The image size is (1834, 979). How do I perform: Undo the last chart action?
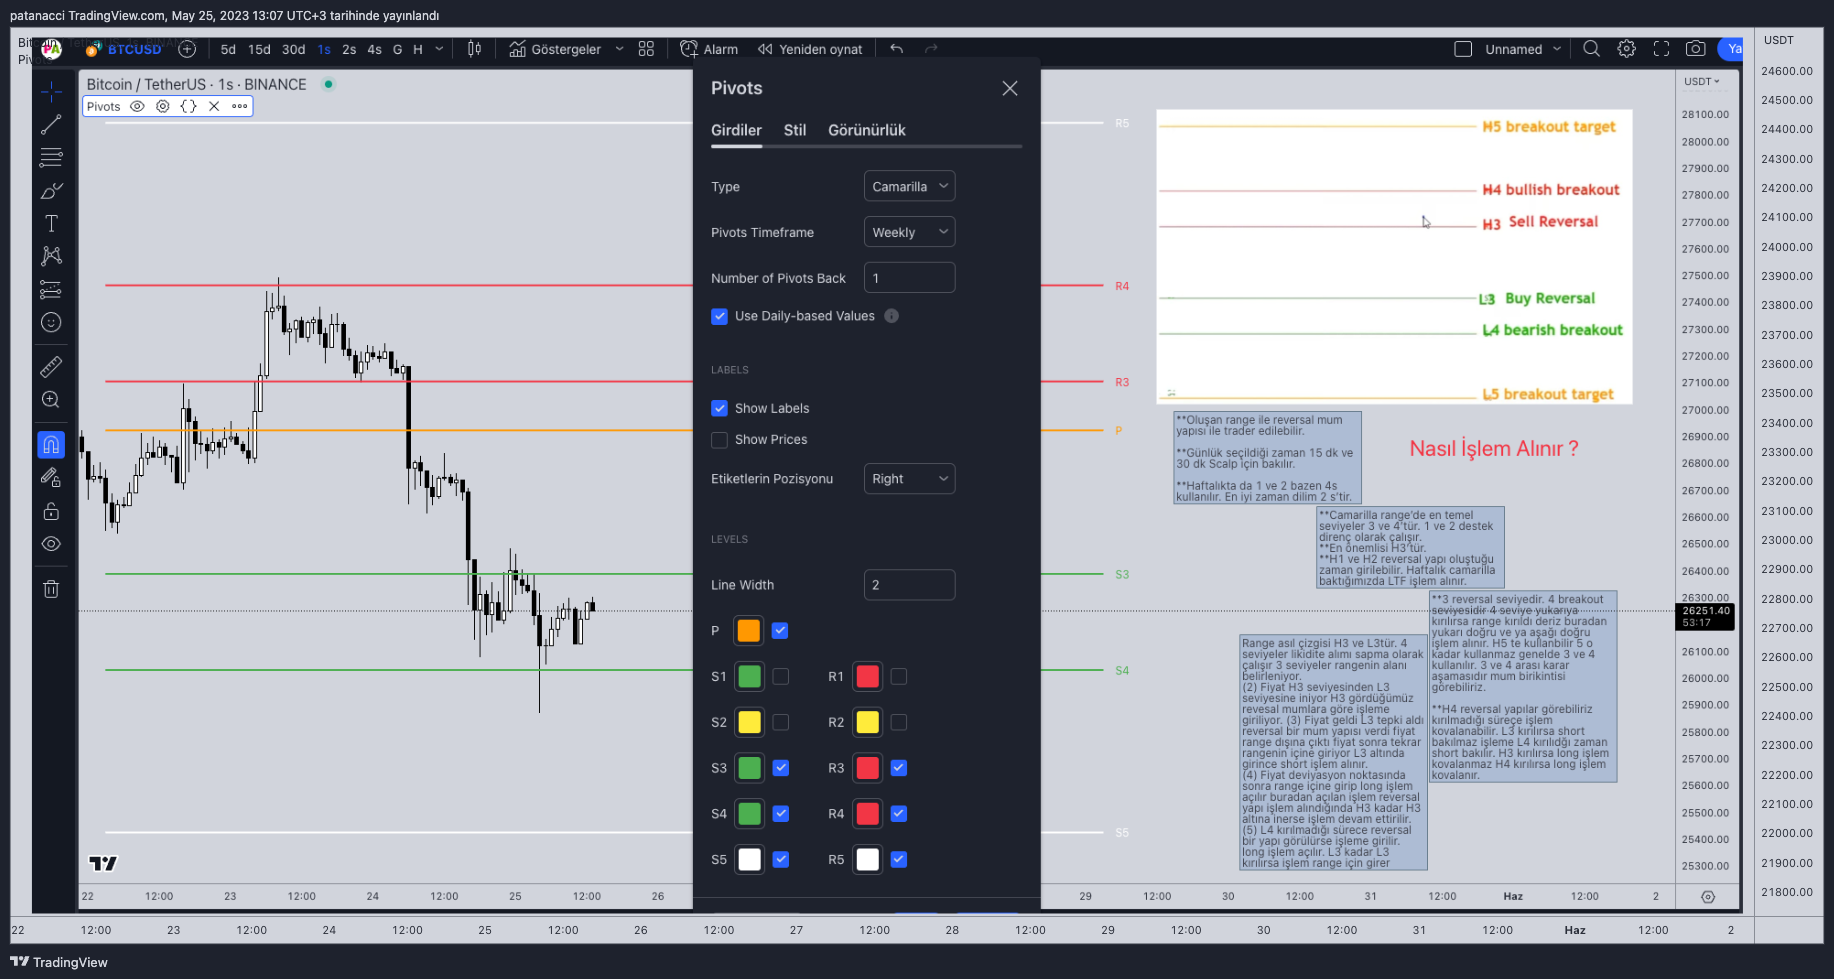click(x=896, y=49)
